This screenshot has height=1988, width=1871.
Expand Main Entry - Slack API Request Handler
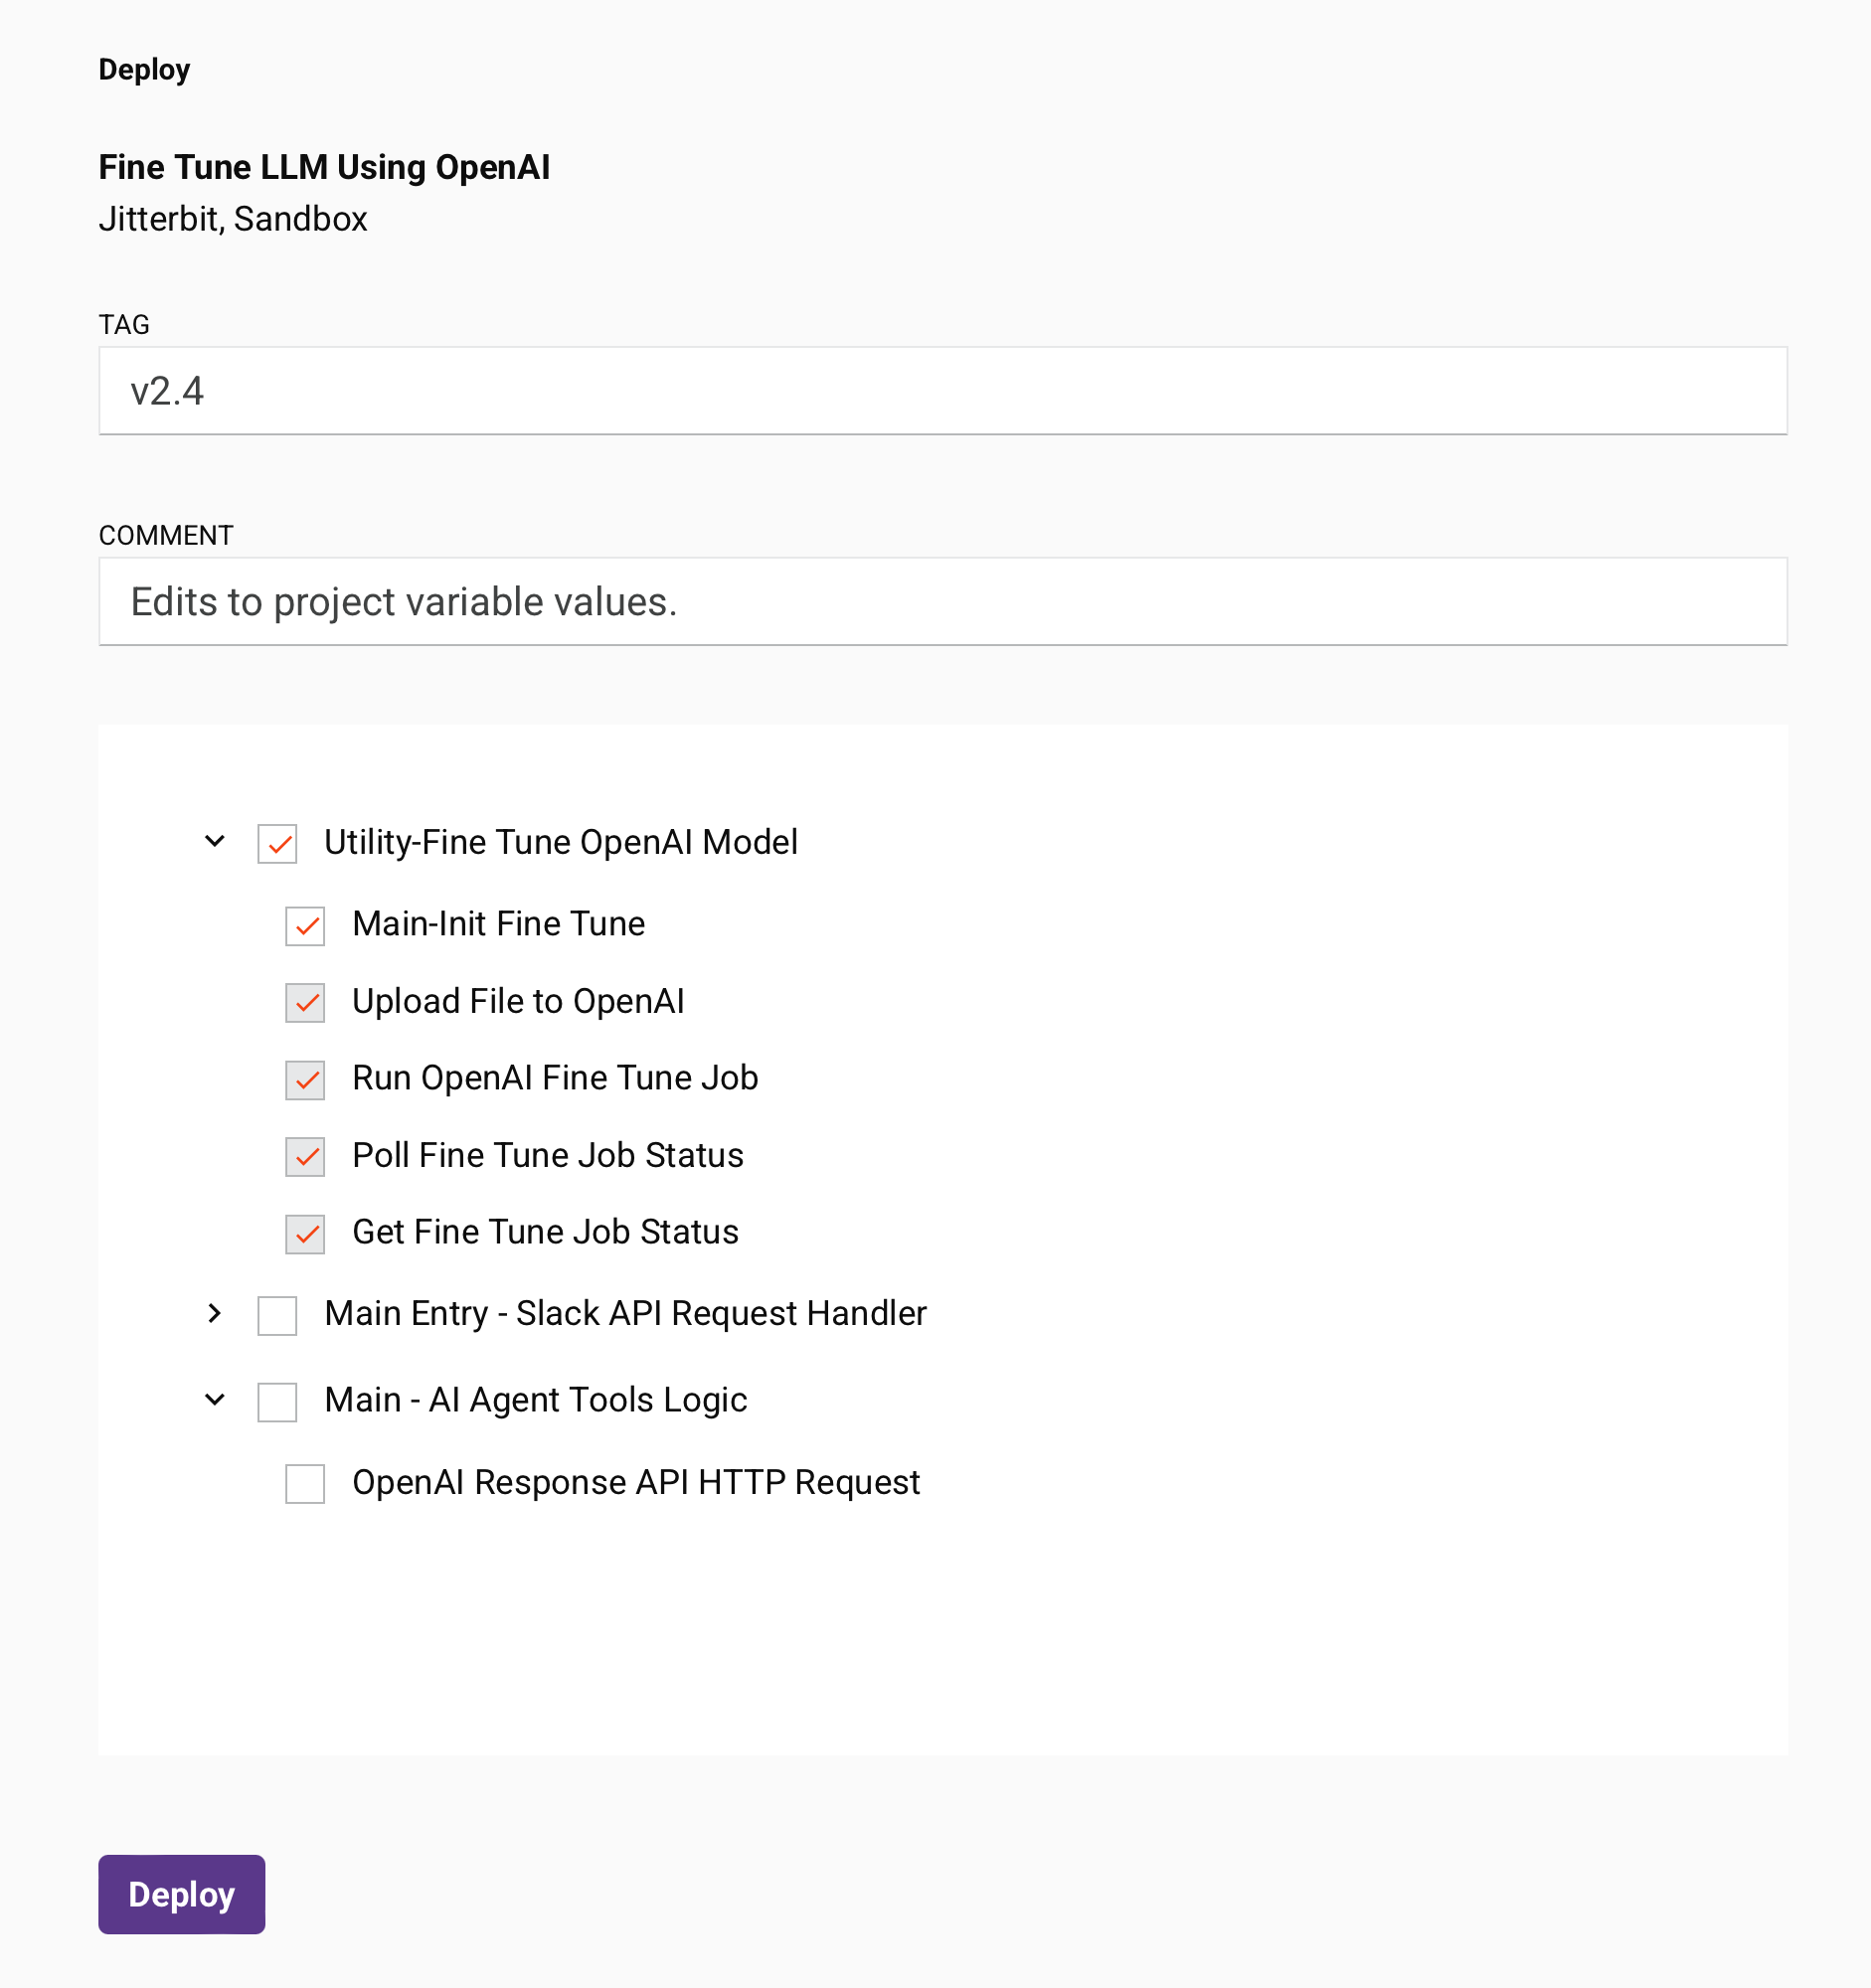215,1313
